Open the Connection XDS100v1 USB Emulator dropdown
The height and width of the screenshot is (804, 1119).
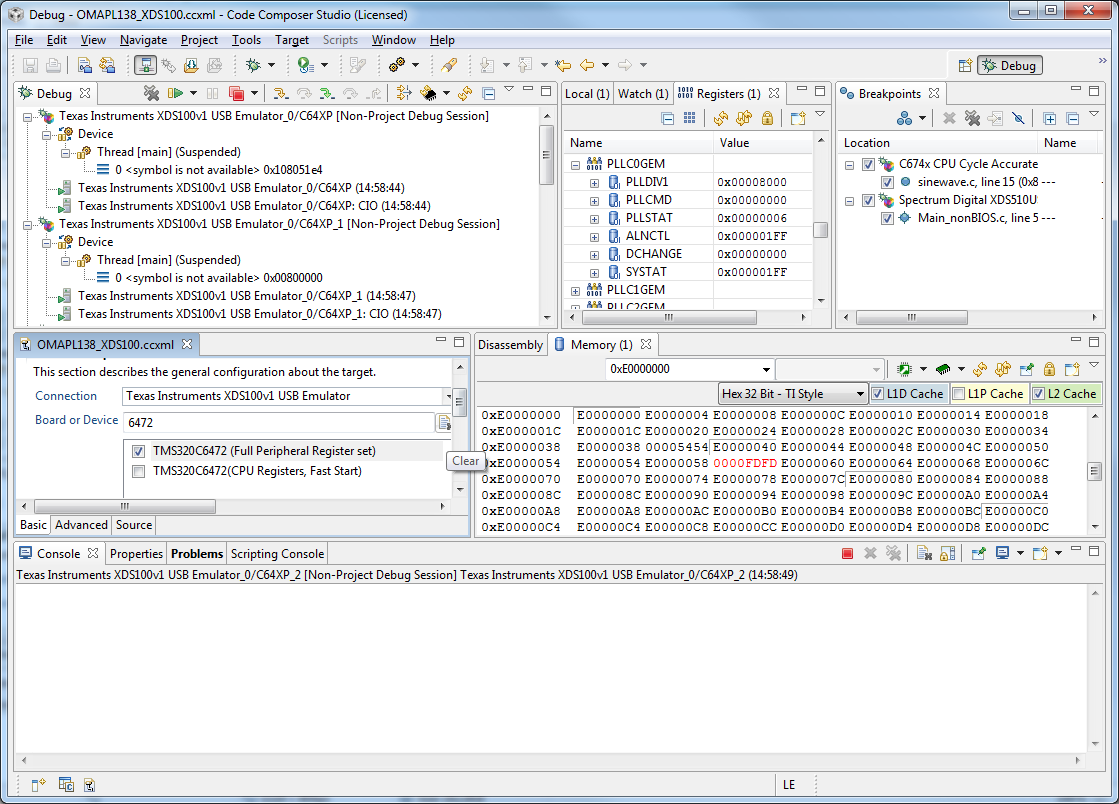[448, 396]
